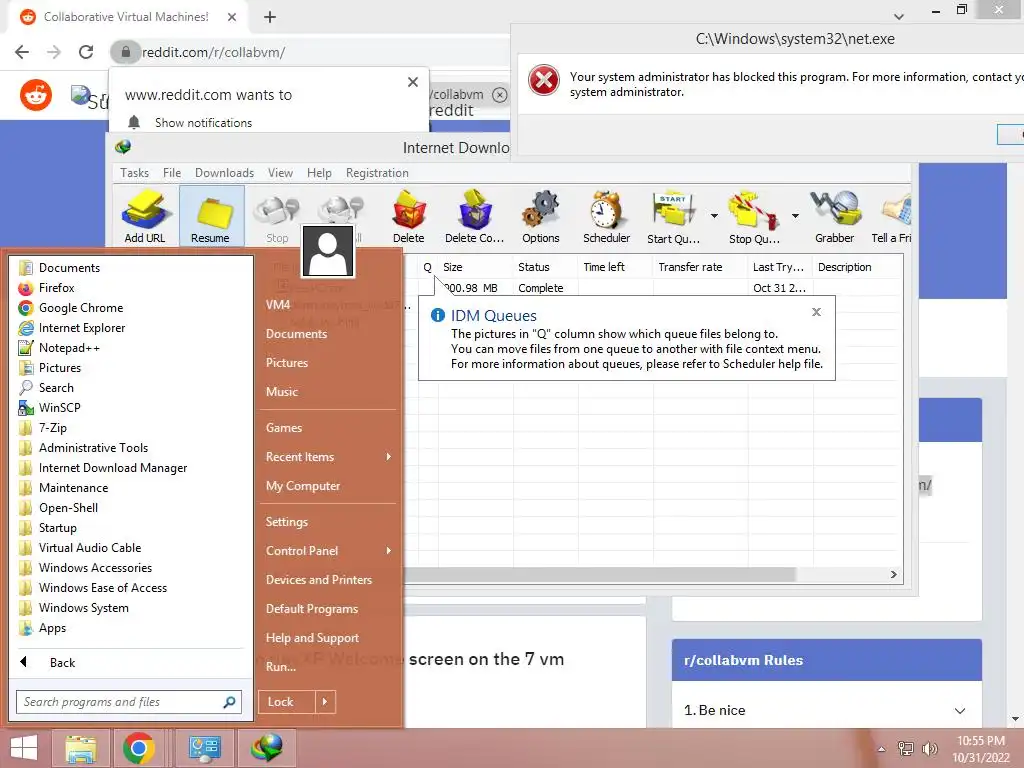Image resolution: width=1024 pixels, height=768 pixels.
Task: Open the Help menu in IDM
Action: [319, 172]
